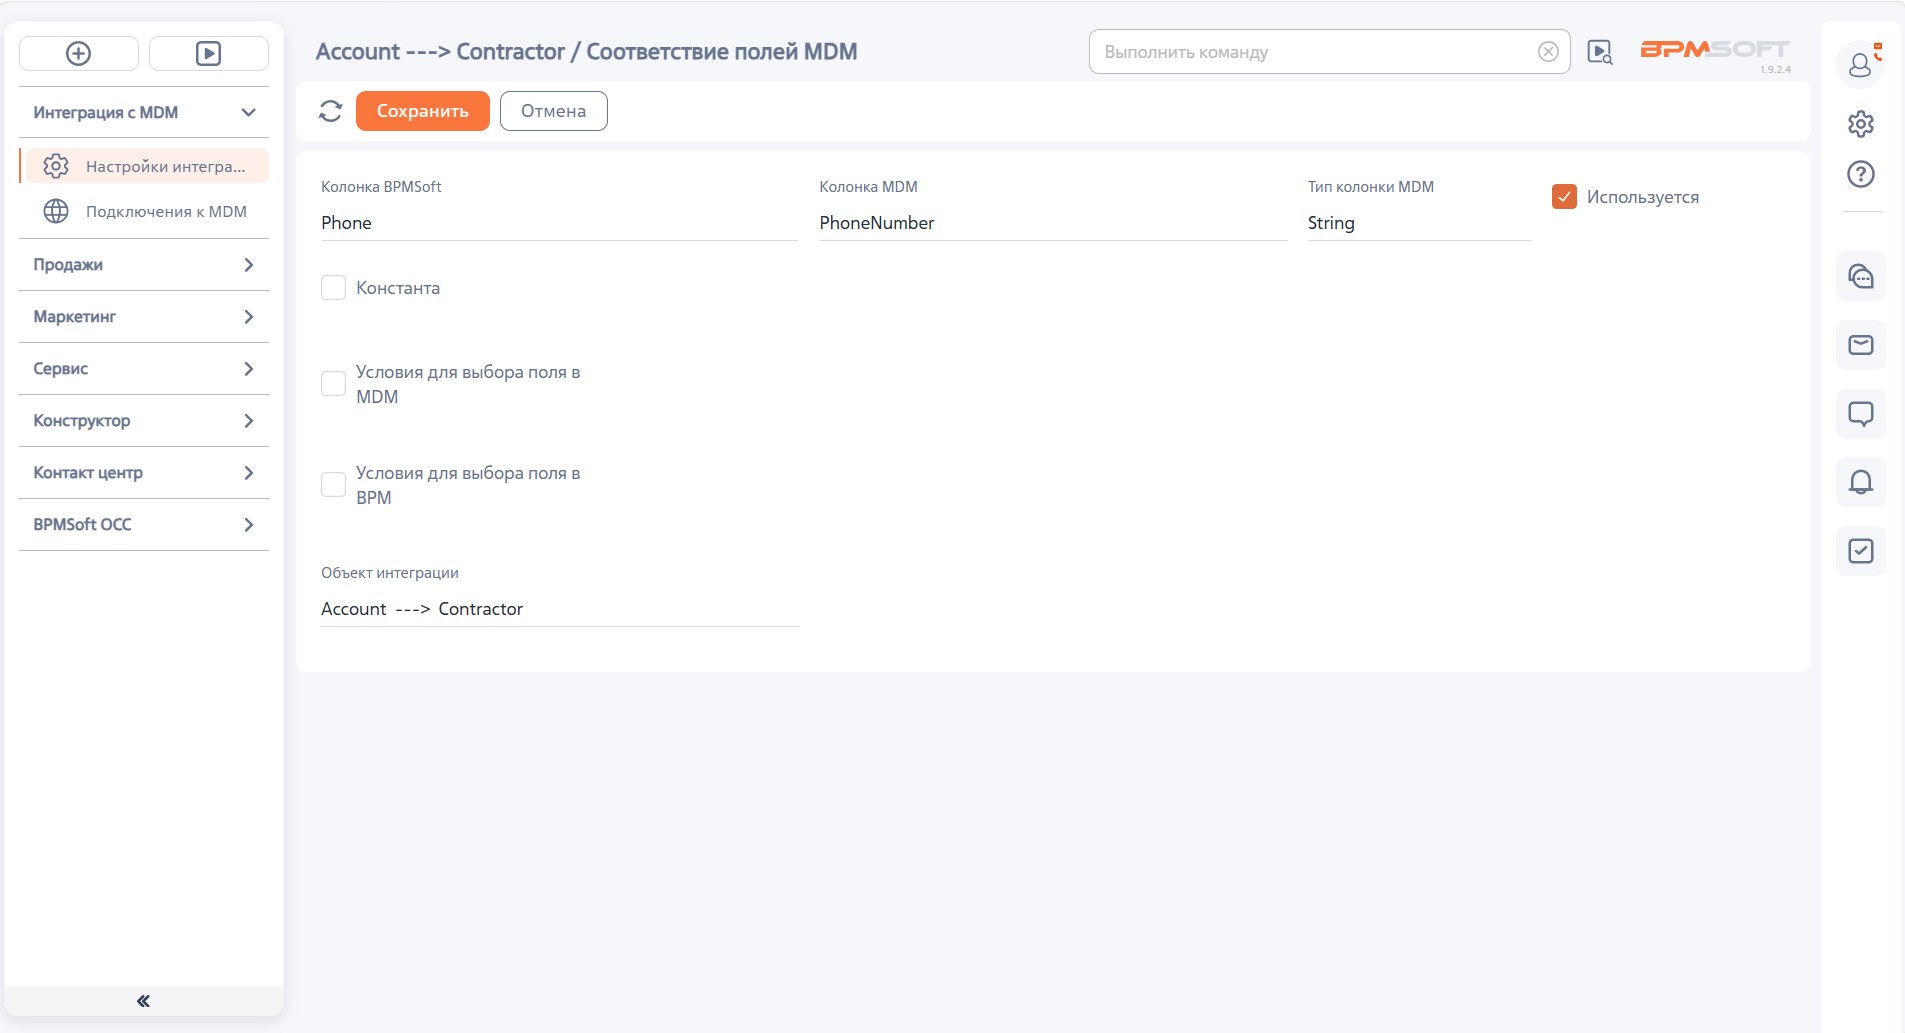The width and height of the screenshot is (1905, 1033).
Task: Click the Отмена button
Action: [x=553, y=111]
